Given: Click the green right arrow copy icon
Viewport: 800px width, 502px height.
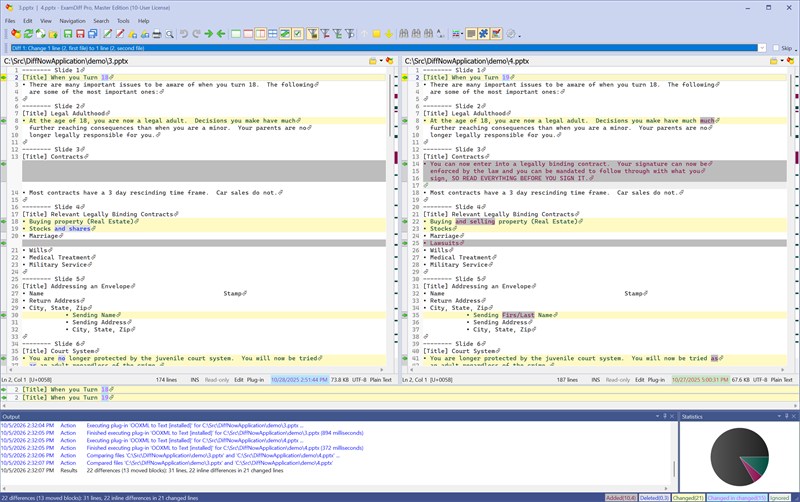Looking at the screenshot, I should click(x=209, y=34).
